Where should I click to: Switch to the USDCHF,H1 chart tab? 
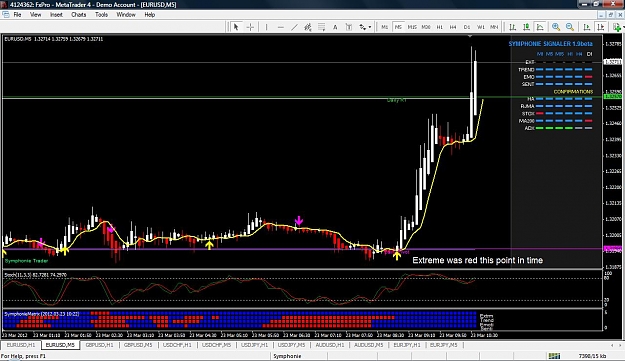[x=177, y=345]
